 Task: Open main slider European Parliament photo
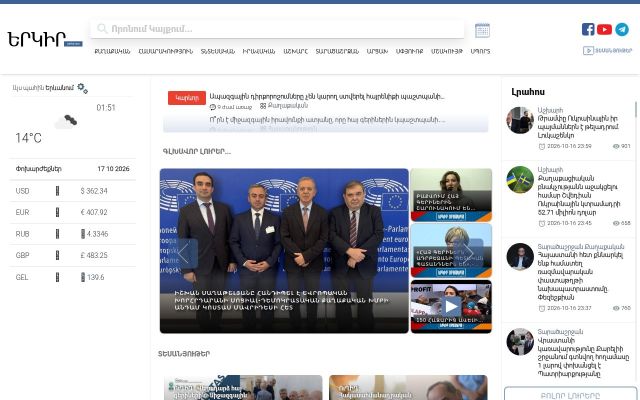click(x=284, y=251)
